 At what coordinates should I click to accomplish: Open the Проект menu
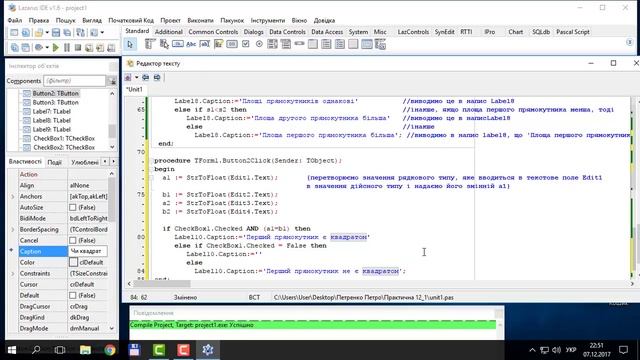tap(170, 20)
